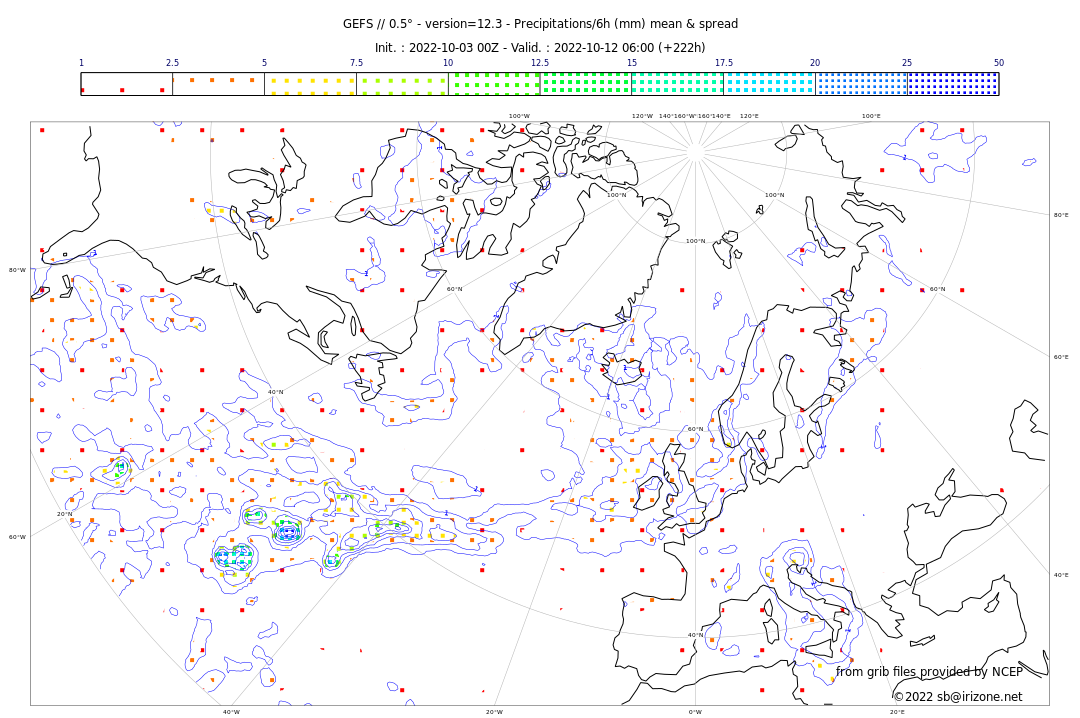Click the 1–2.5 mm red legend segment
The height and width of the screenshot is (718, 1080).
pyautogui.click(x=127, y=84)
